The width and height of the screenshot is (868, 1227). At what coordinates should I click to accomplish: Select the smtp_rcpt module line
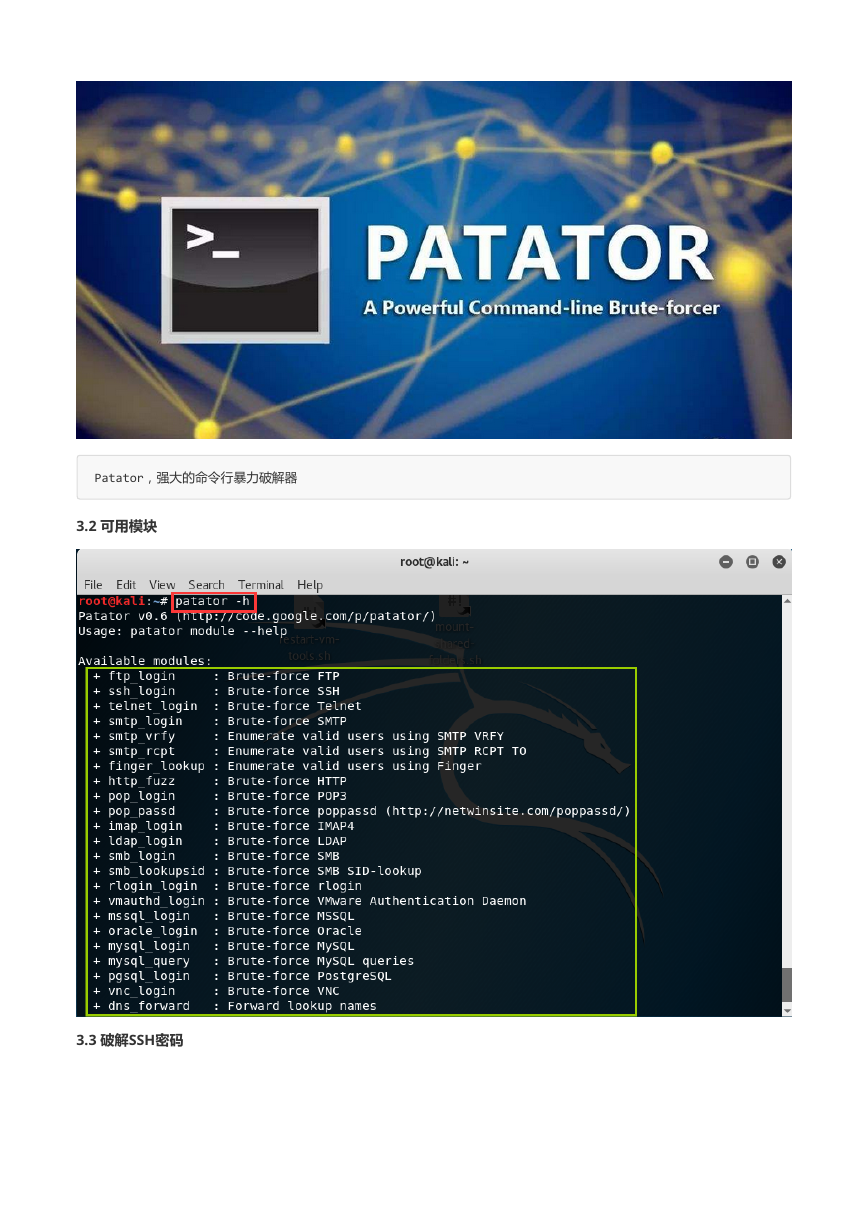pyautogui.click(x=309, y=751)
